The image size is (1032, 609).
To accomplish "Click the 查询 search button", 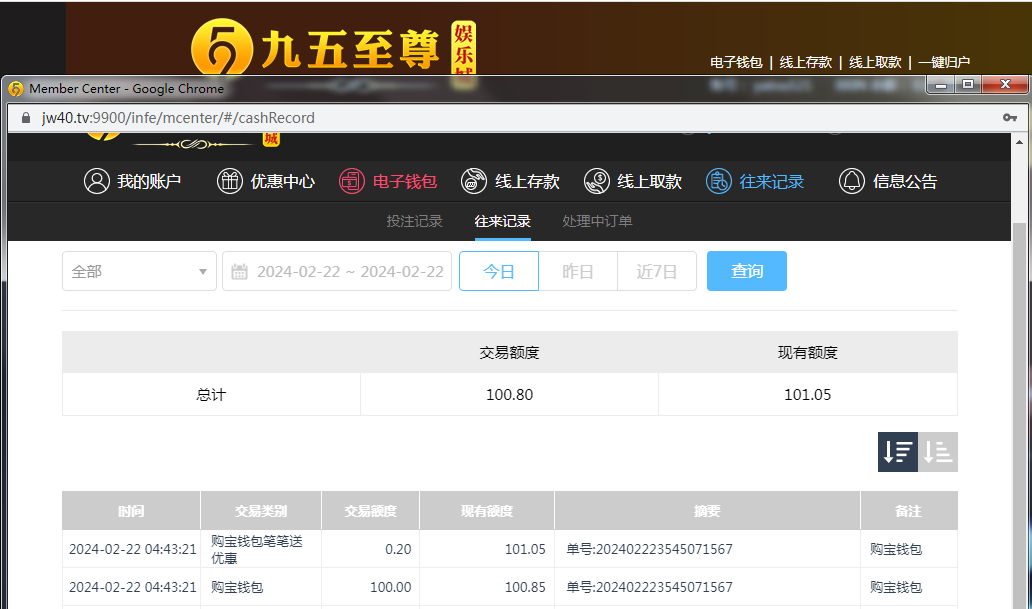I will click(747, 271).
